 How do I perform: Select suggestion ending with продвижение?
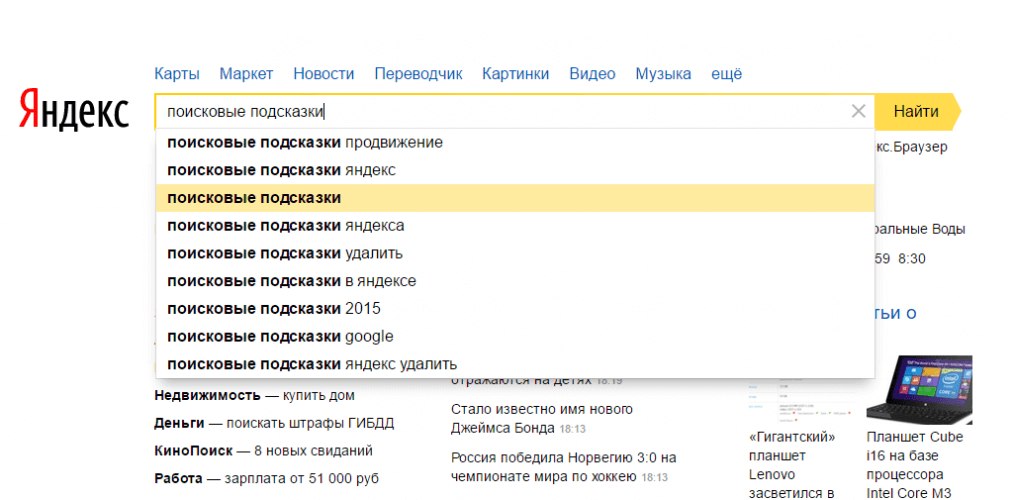305,142
